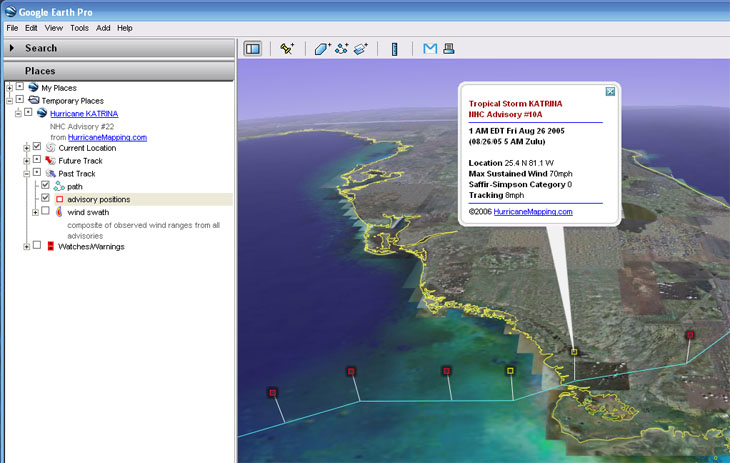The height and width of the screenshot is (463, 730).
Task: Click the red advisory marker over land at right
Action: click(x=690, y=335)
